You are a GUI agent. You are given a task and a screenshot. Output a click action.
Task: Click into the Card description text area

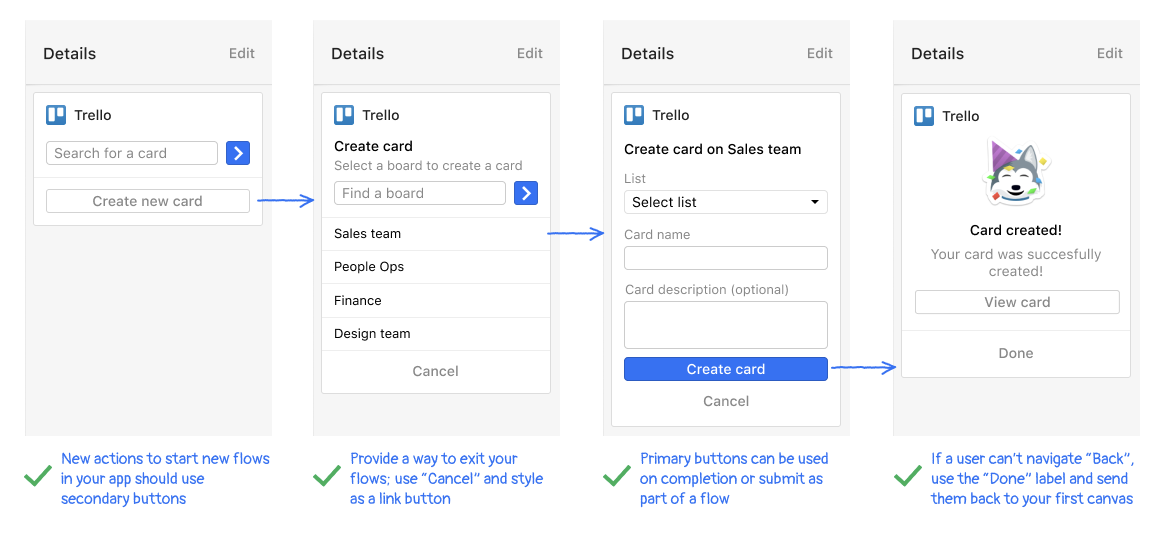(725, 325)
